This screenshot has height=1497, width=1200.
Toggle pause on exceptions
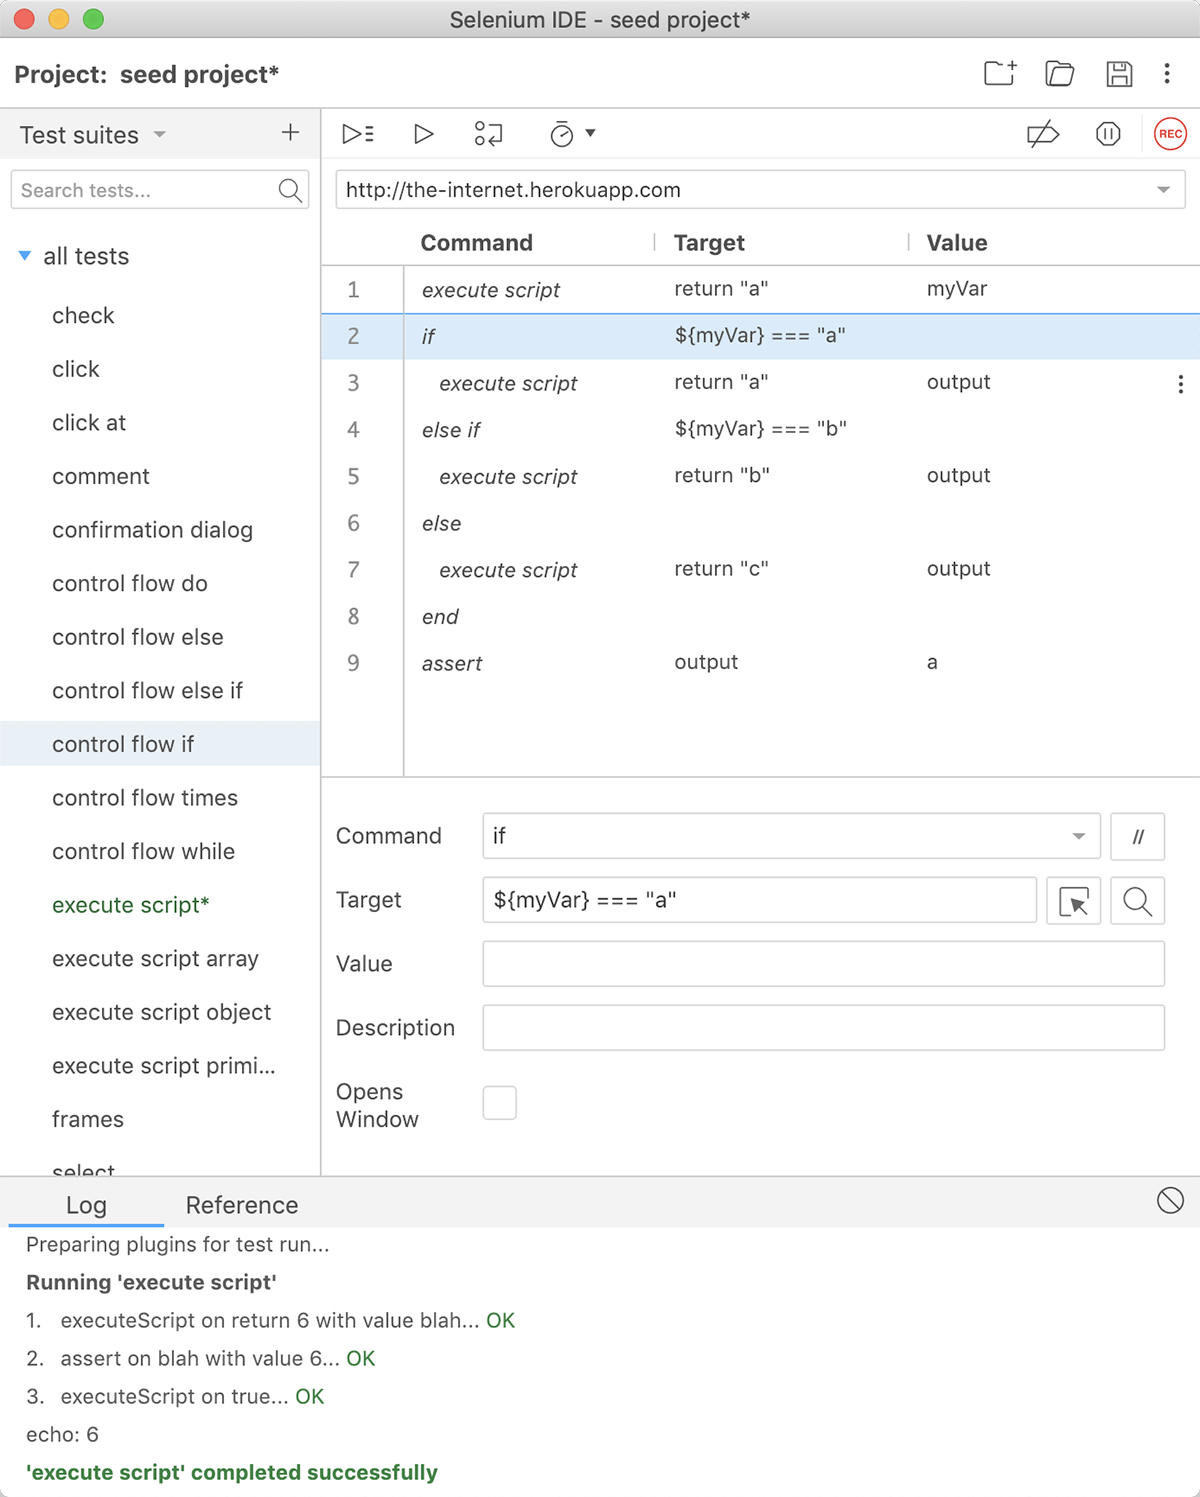click(1108, 134)
